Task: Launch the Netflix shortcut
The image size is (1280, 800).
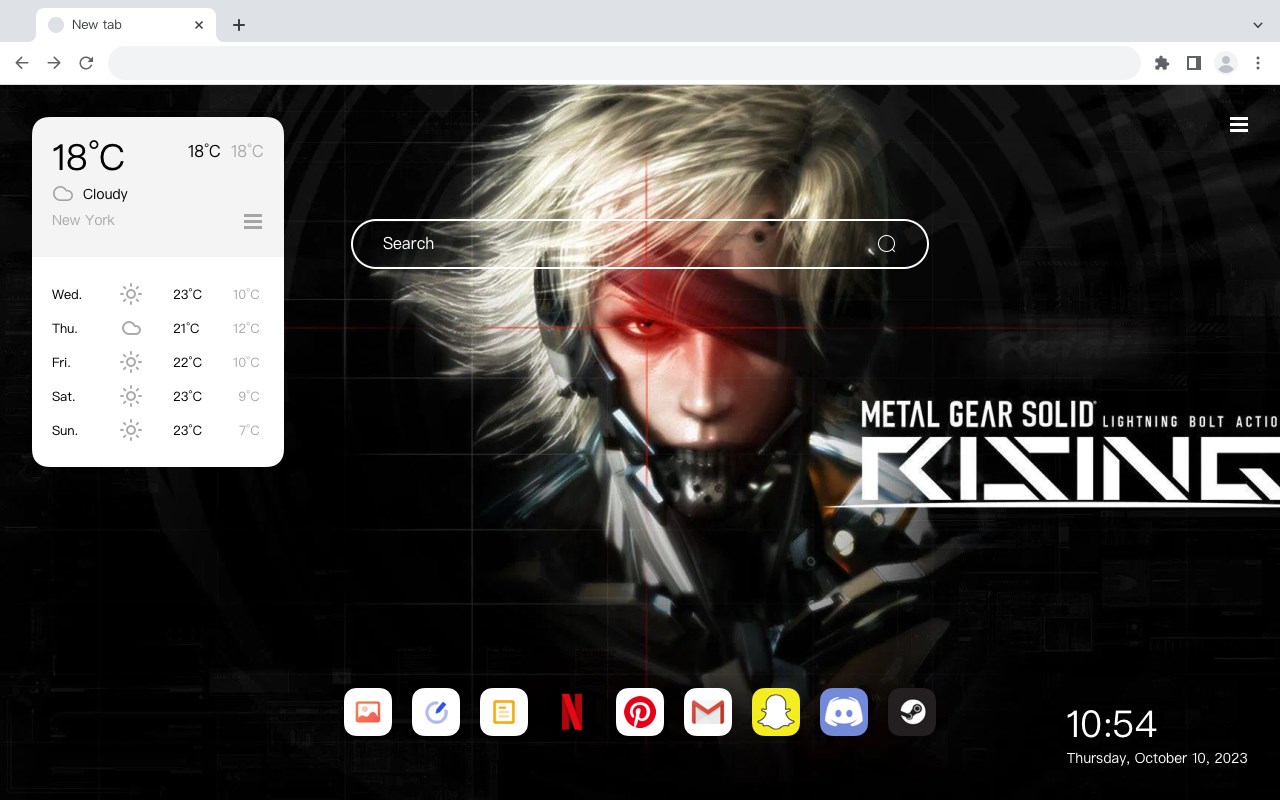Action: tap(572, 712)
